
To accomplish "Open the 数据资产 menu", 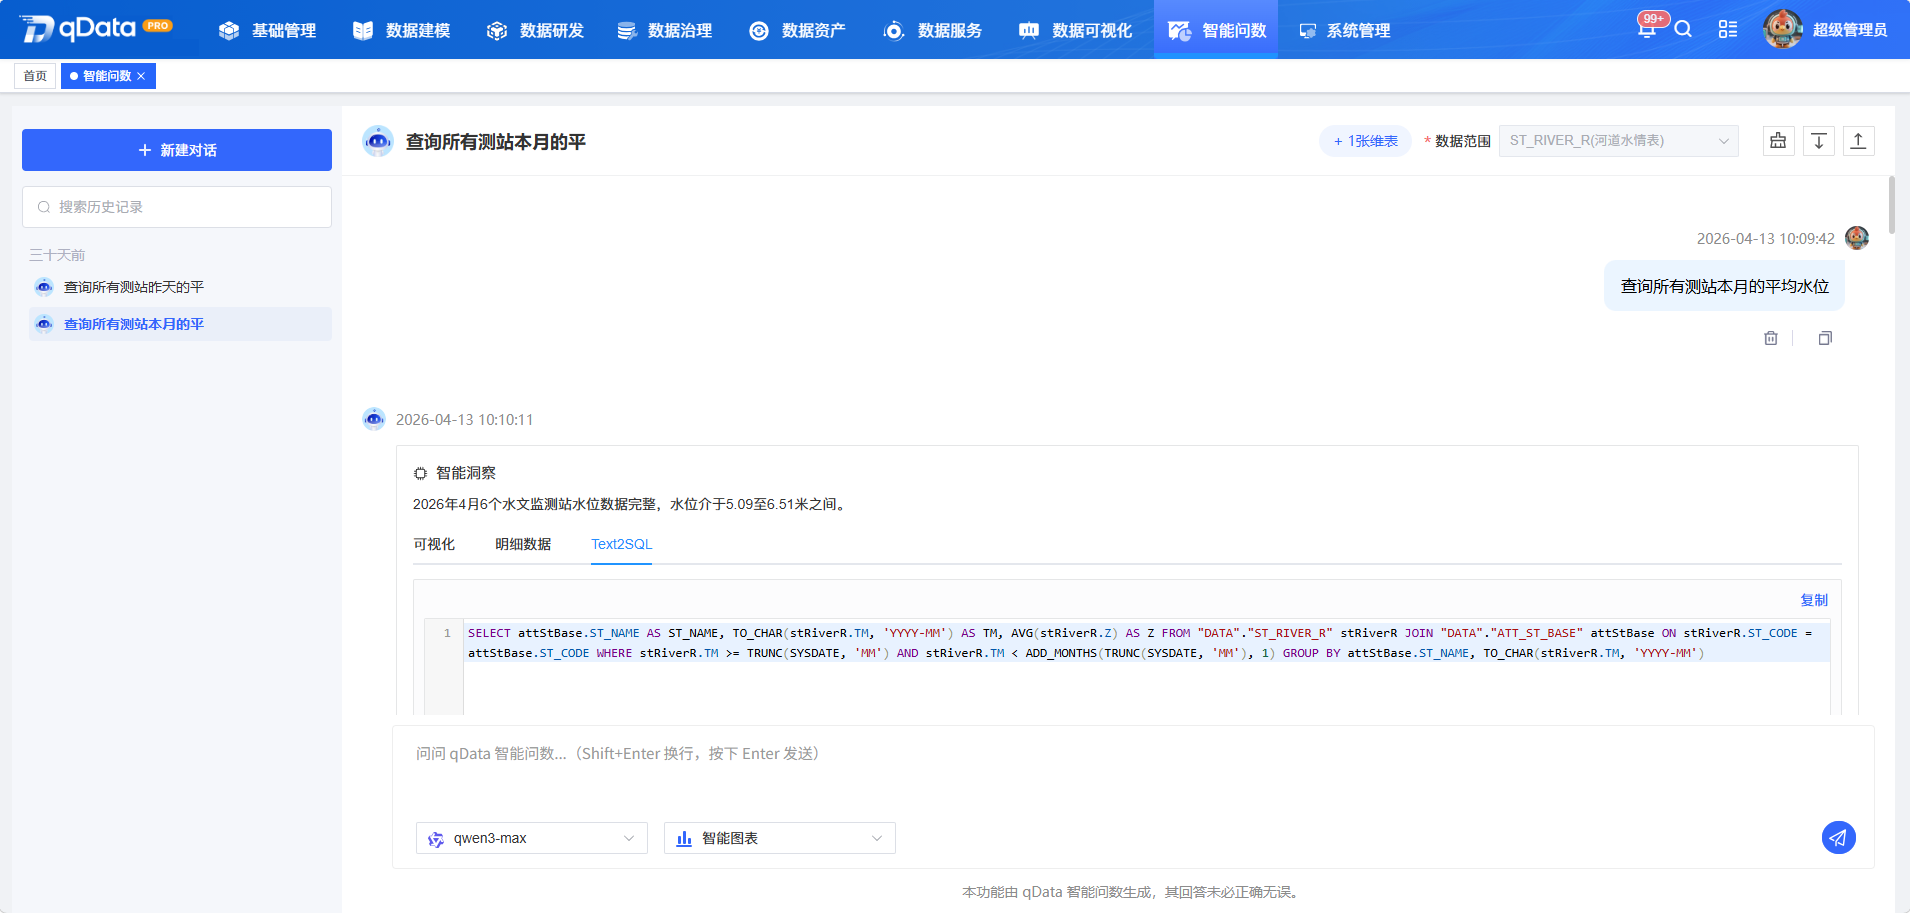I will (797, 30).
